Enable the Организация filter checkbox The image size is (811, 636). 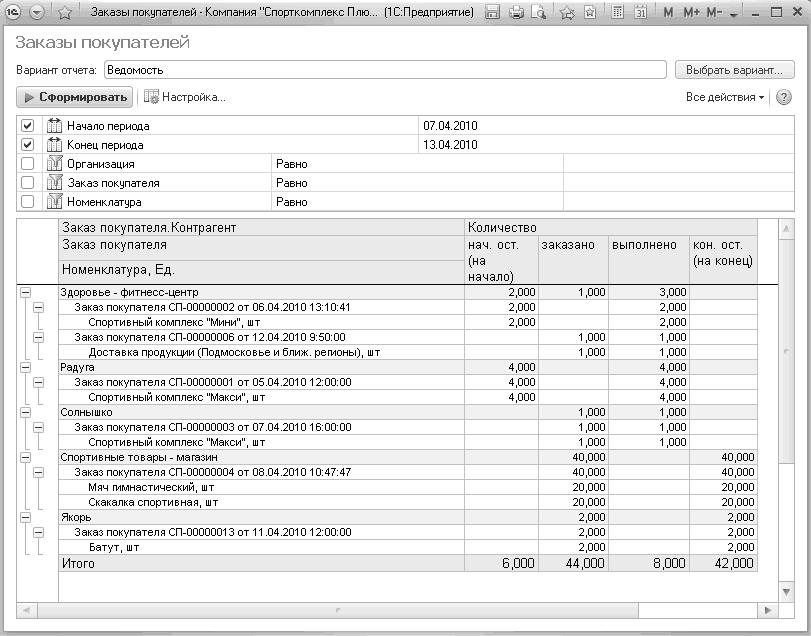27,163
